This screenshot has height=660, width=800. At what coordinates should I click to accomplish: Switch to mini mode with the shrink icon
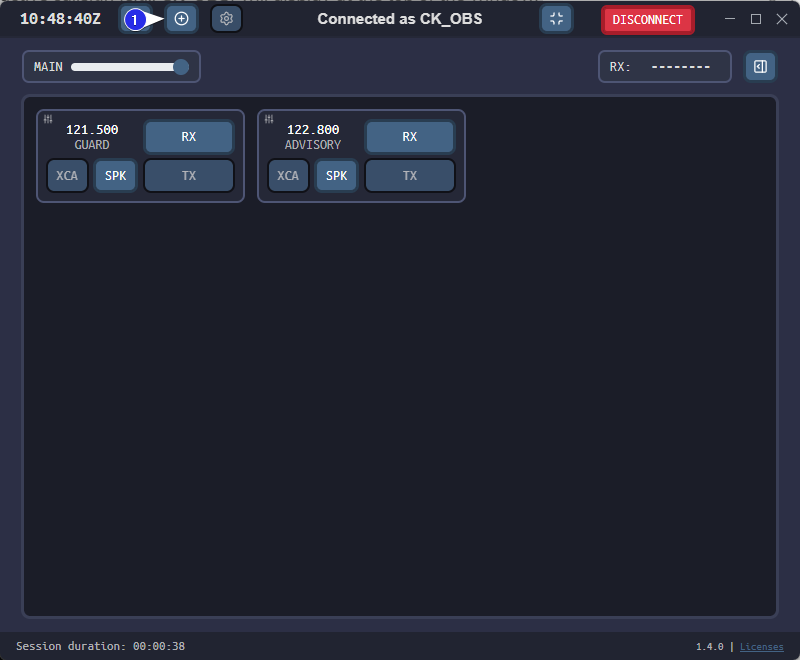coord(556,19)
